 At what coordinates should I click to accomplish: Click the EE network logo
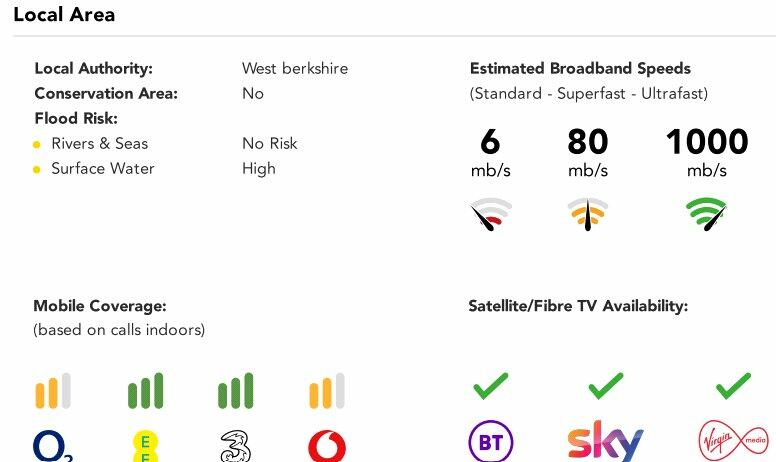tap(146, 446)
